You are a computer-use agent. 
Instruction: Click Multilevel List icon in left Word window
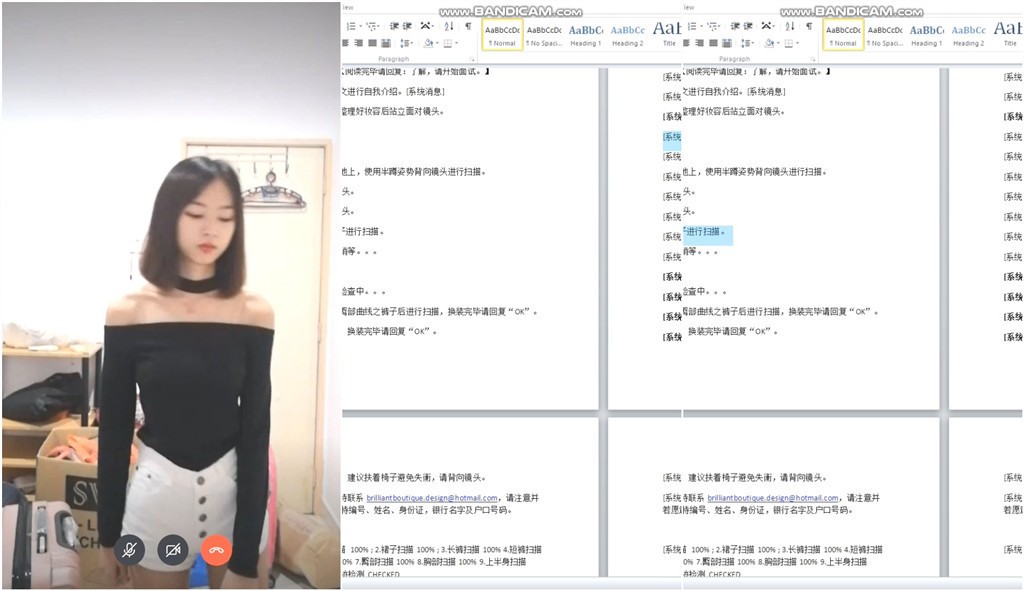(x=372, y=26)
